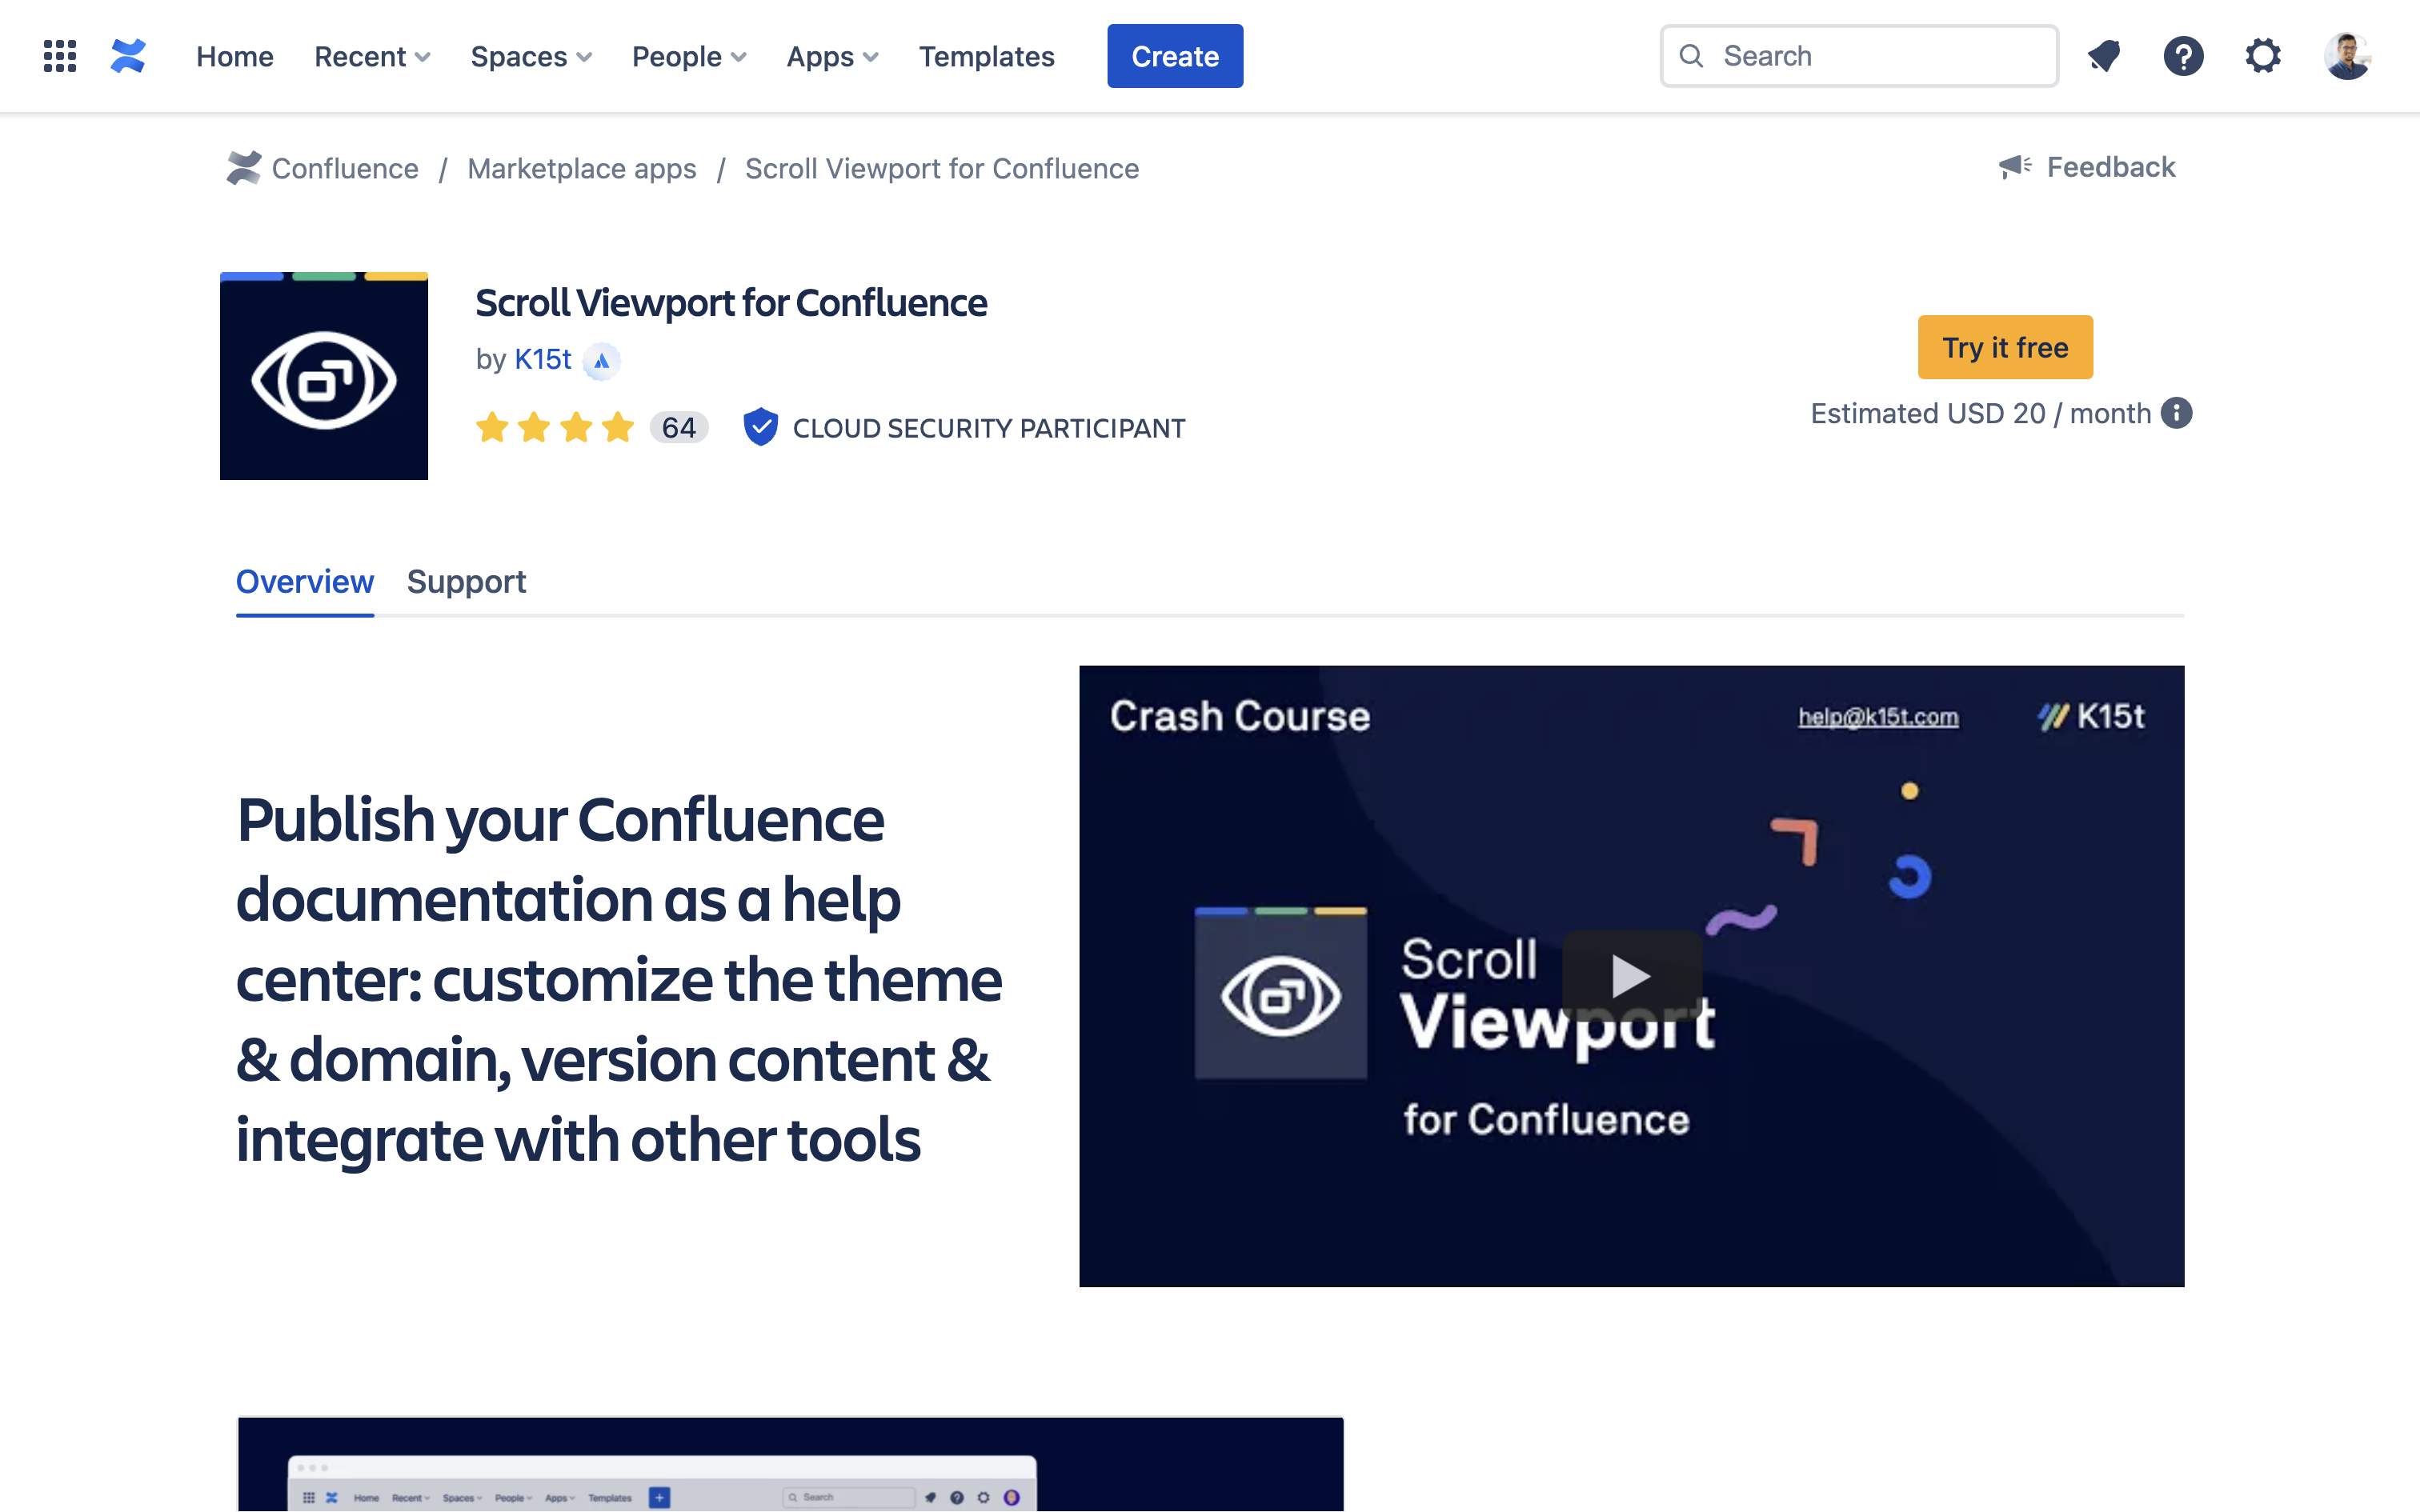Expand the Recent dropdown menu
2420x1512 pixels.
tap(372, 57)
